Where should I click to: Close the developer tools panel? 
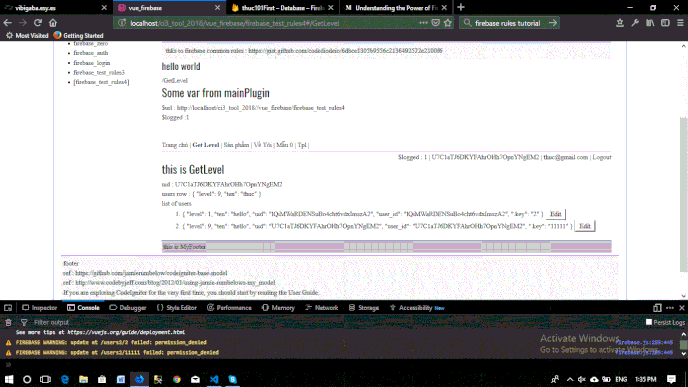tap(682, 308)
